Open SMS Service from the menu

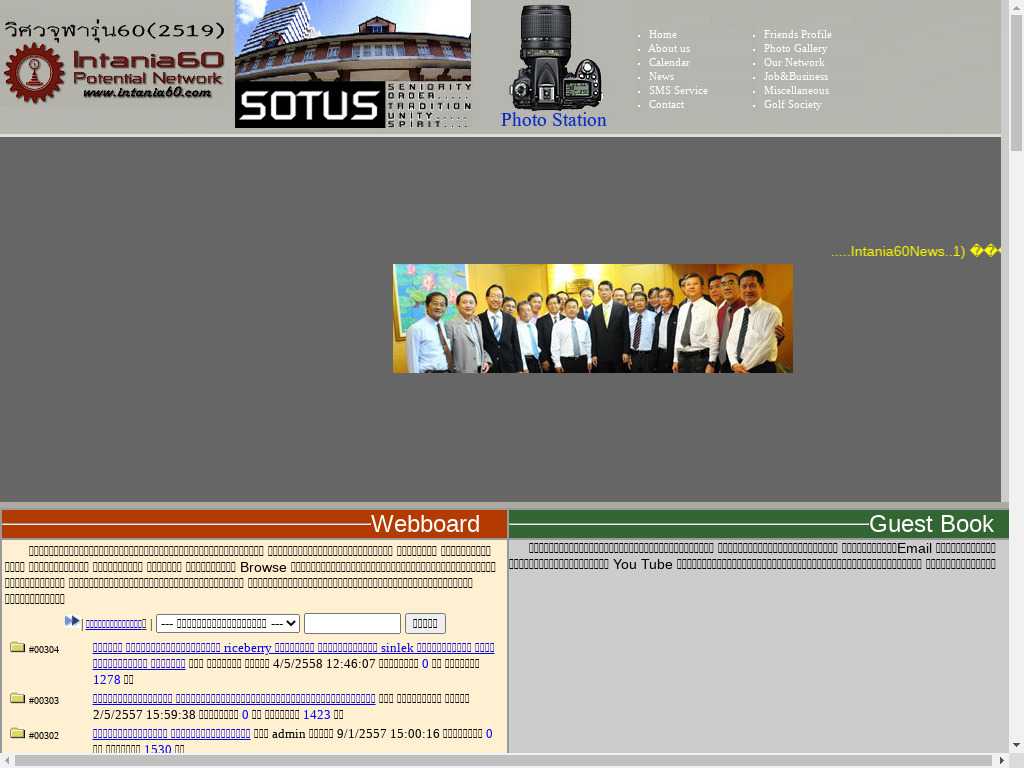click(x=678, y=90)
